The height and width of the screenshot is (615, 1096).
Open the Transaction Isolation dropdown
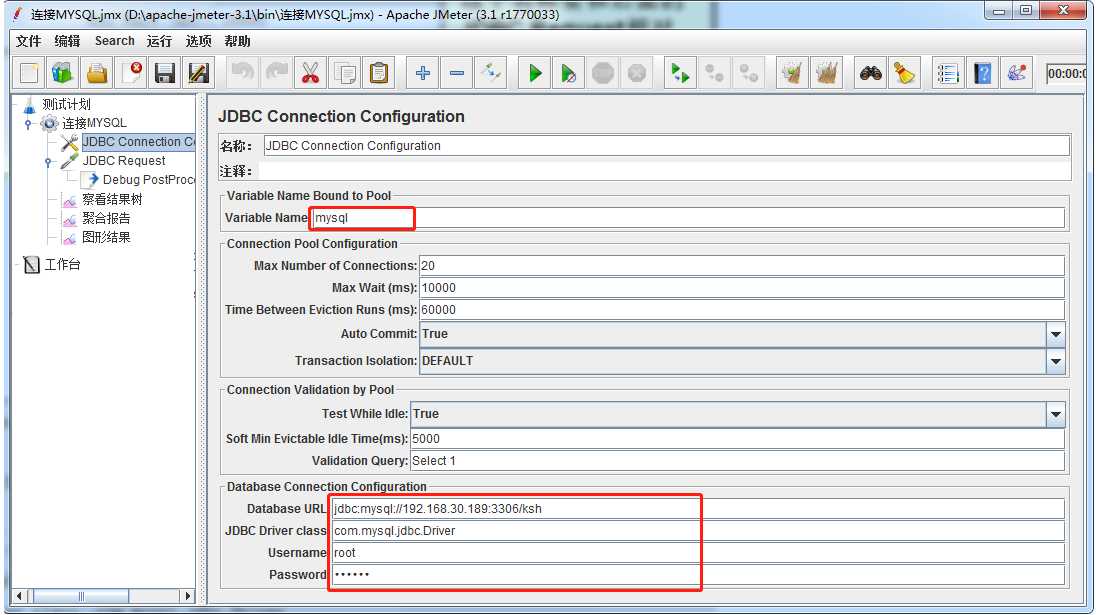1055,361
